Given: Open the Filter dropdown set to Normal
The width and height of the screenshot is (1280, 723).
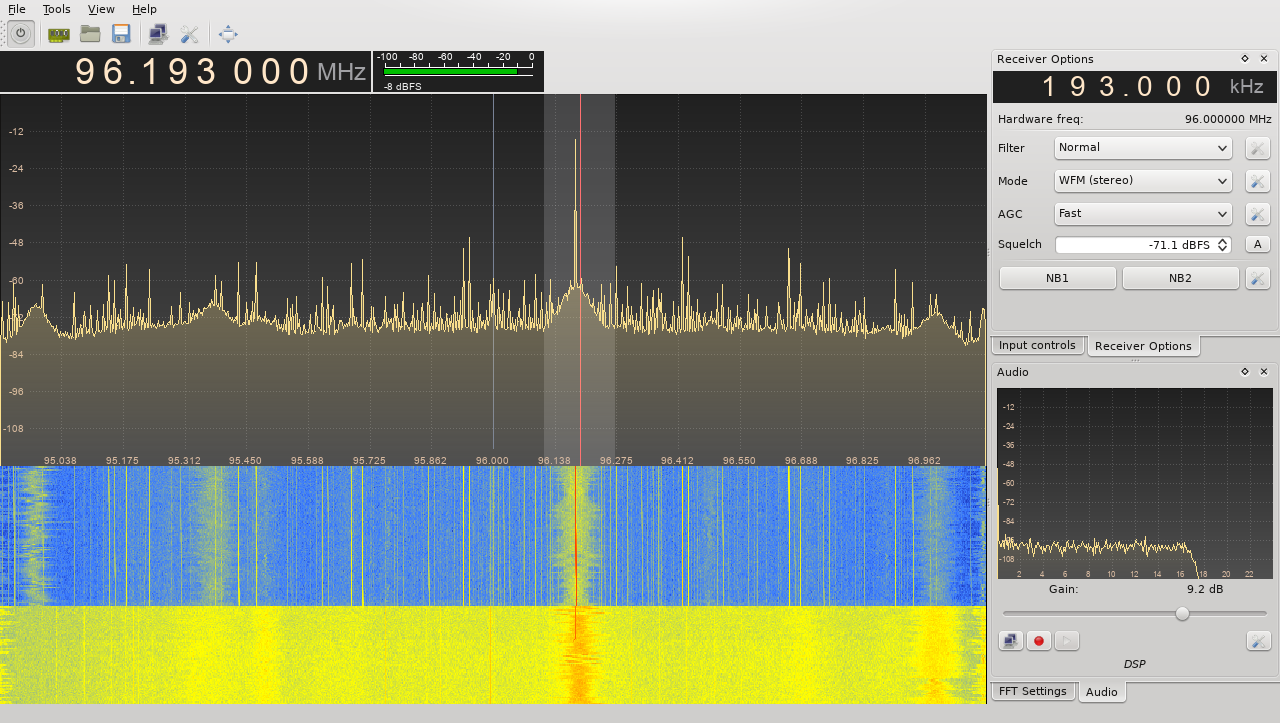Looking at the screenshot, I should pyautogui.click(x=1143, y=148).
